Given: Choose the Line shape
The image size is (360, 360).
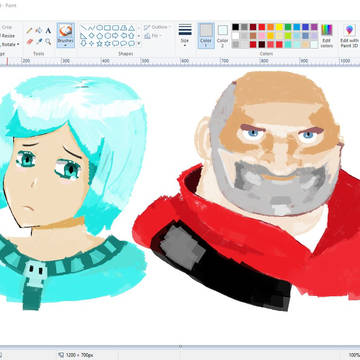Looking at the screenshot, I should pos(84,28).
